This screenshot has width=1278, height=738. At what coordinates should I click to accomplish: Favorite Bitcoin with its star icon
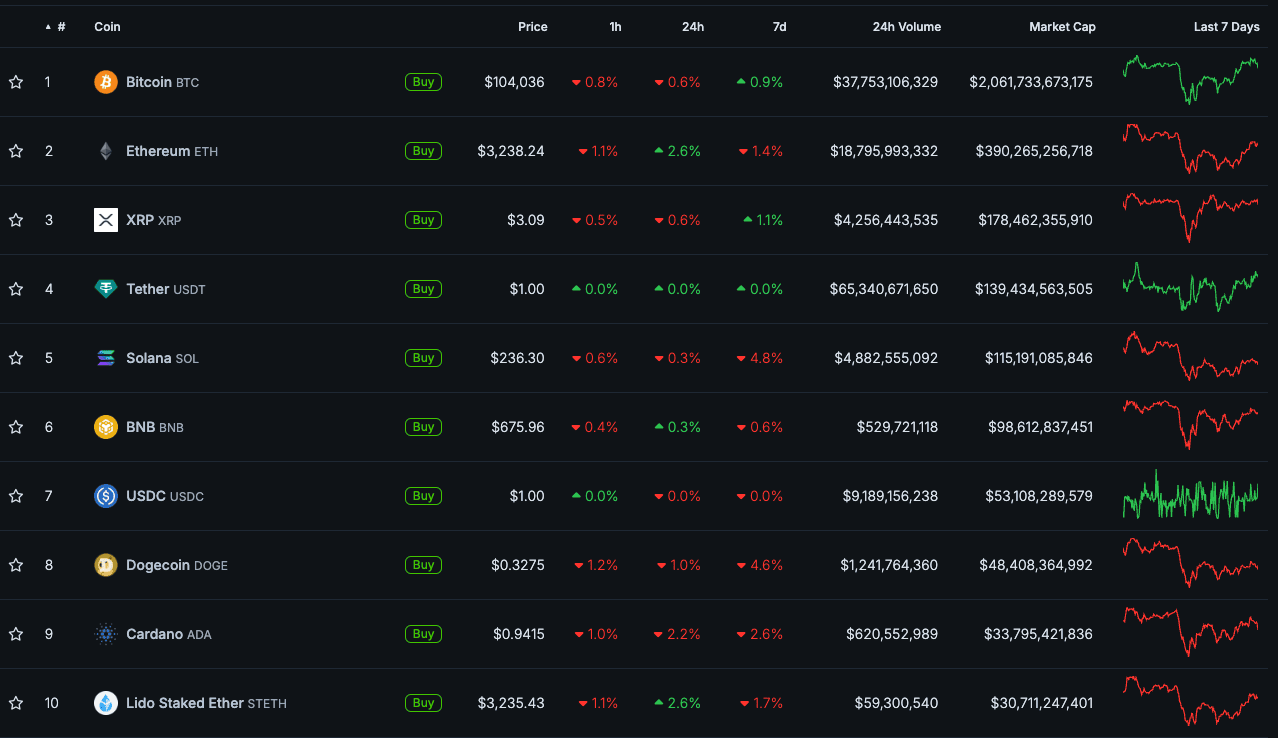(x=16, y=82)
